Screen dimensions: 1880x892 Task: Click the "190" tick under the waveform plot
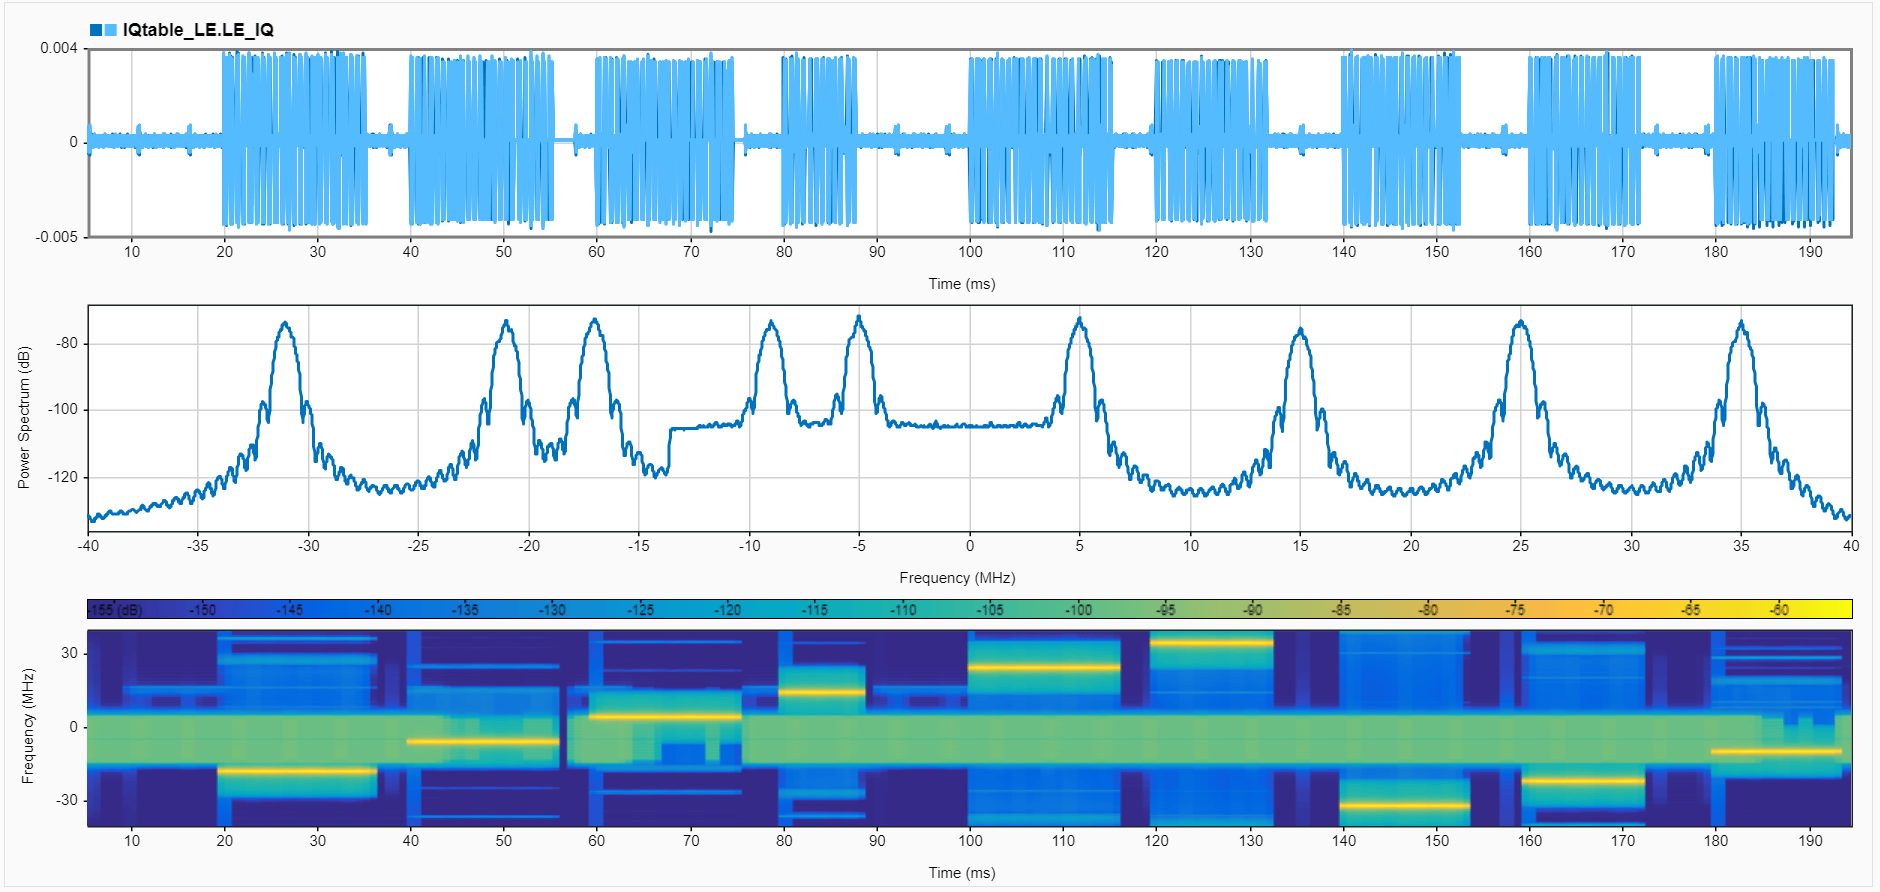pos(1810,252)
